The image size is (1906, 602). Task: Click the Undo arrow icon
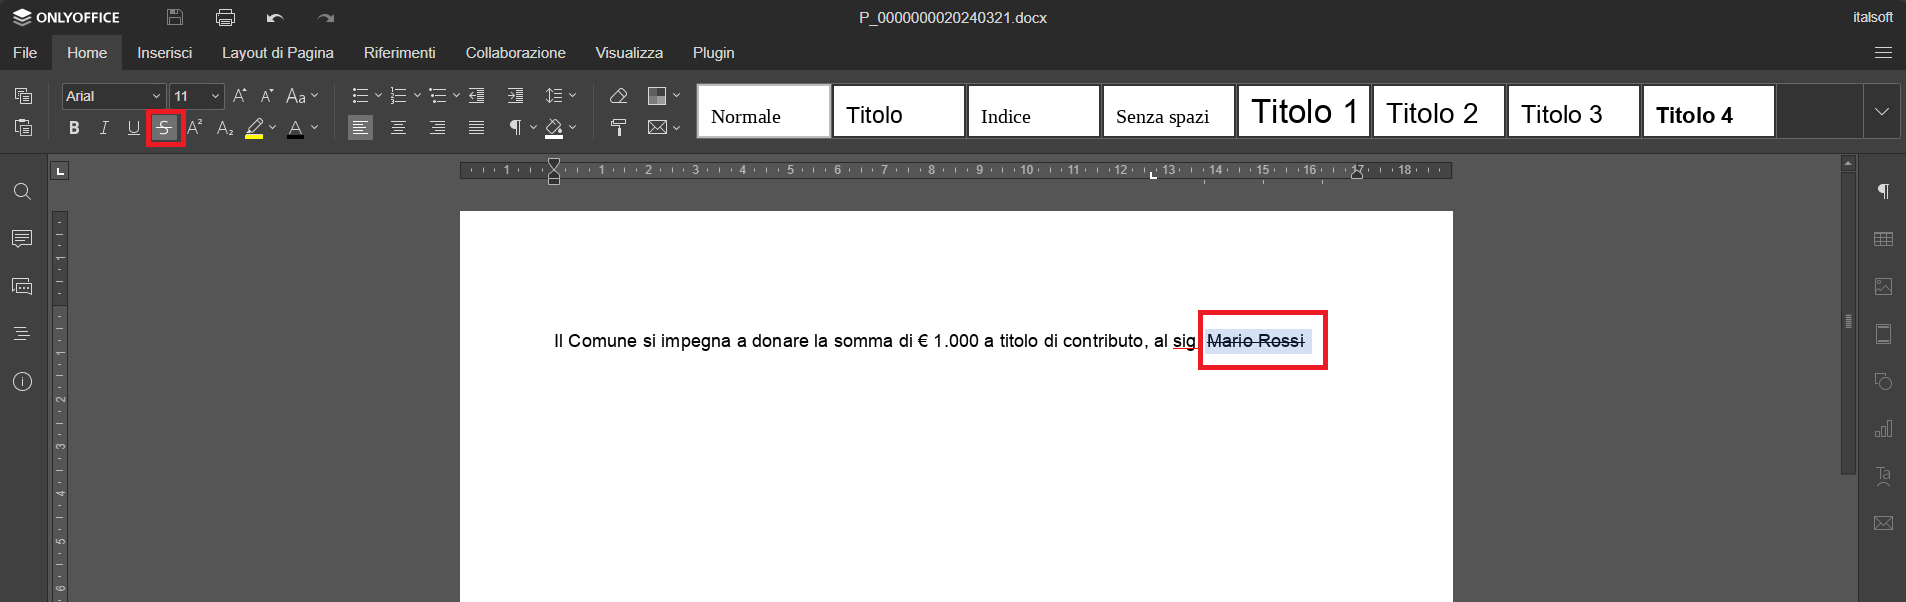[275, 17]
